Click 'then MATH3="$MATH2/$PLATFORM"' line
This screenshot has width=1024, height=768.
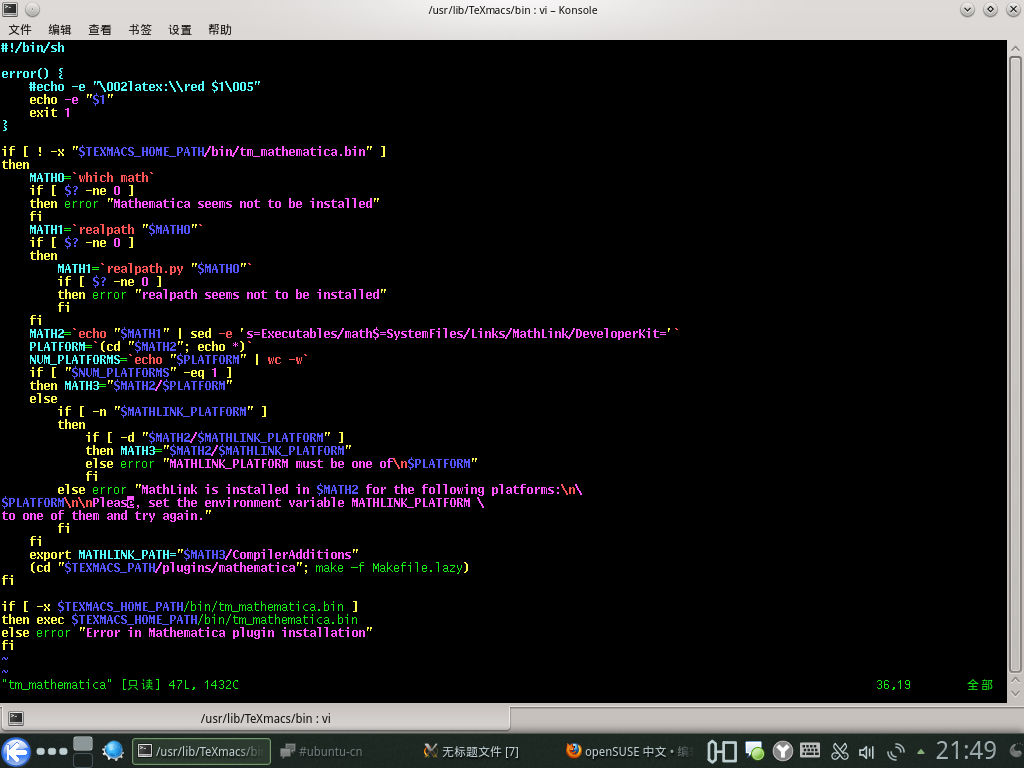tap(131, 386)
